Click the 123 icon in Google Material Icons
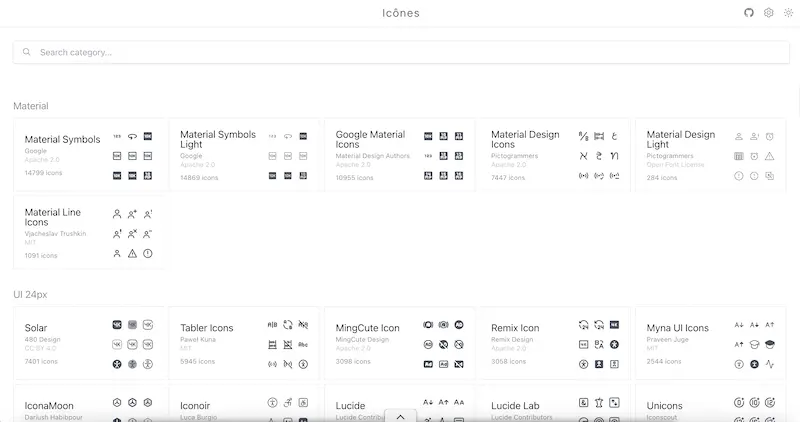This screenshot has height=422, width=800. point(428,156)
